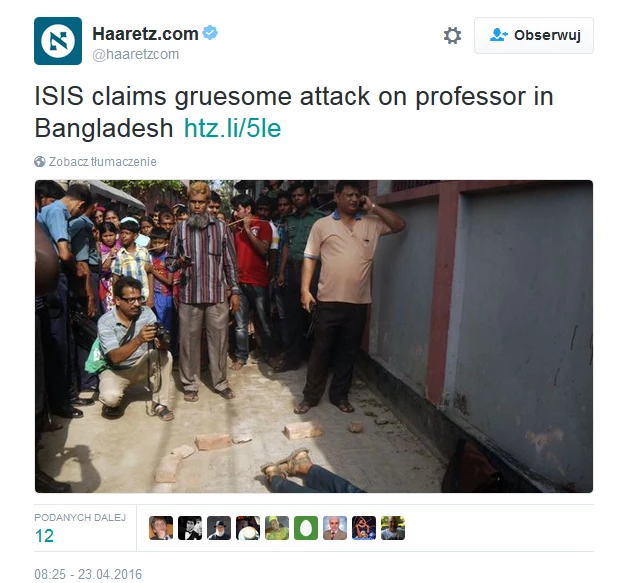Screen dimensions: 627x583
Task: Click the seventh retweeter avatar in suit
Action: click(335, 528)
